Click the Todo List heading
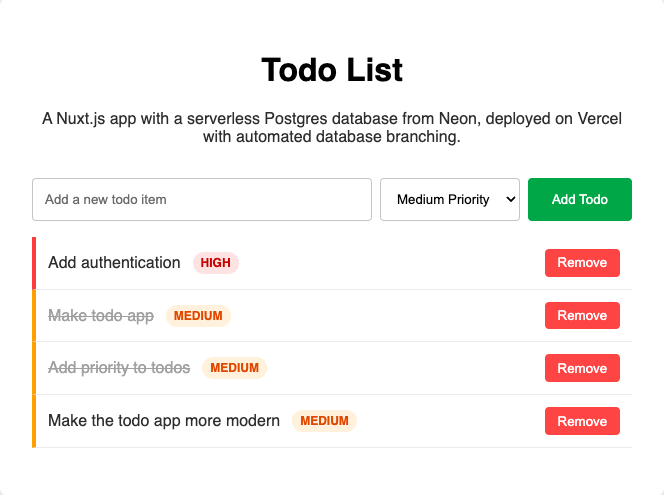This screenshot has width=664, height=495. pos(332,70)
